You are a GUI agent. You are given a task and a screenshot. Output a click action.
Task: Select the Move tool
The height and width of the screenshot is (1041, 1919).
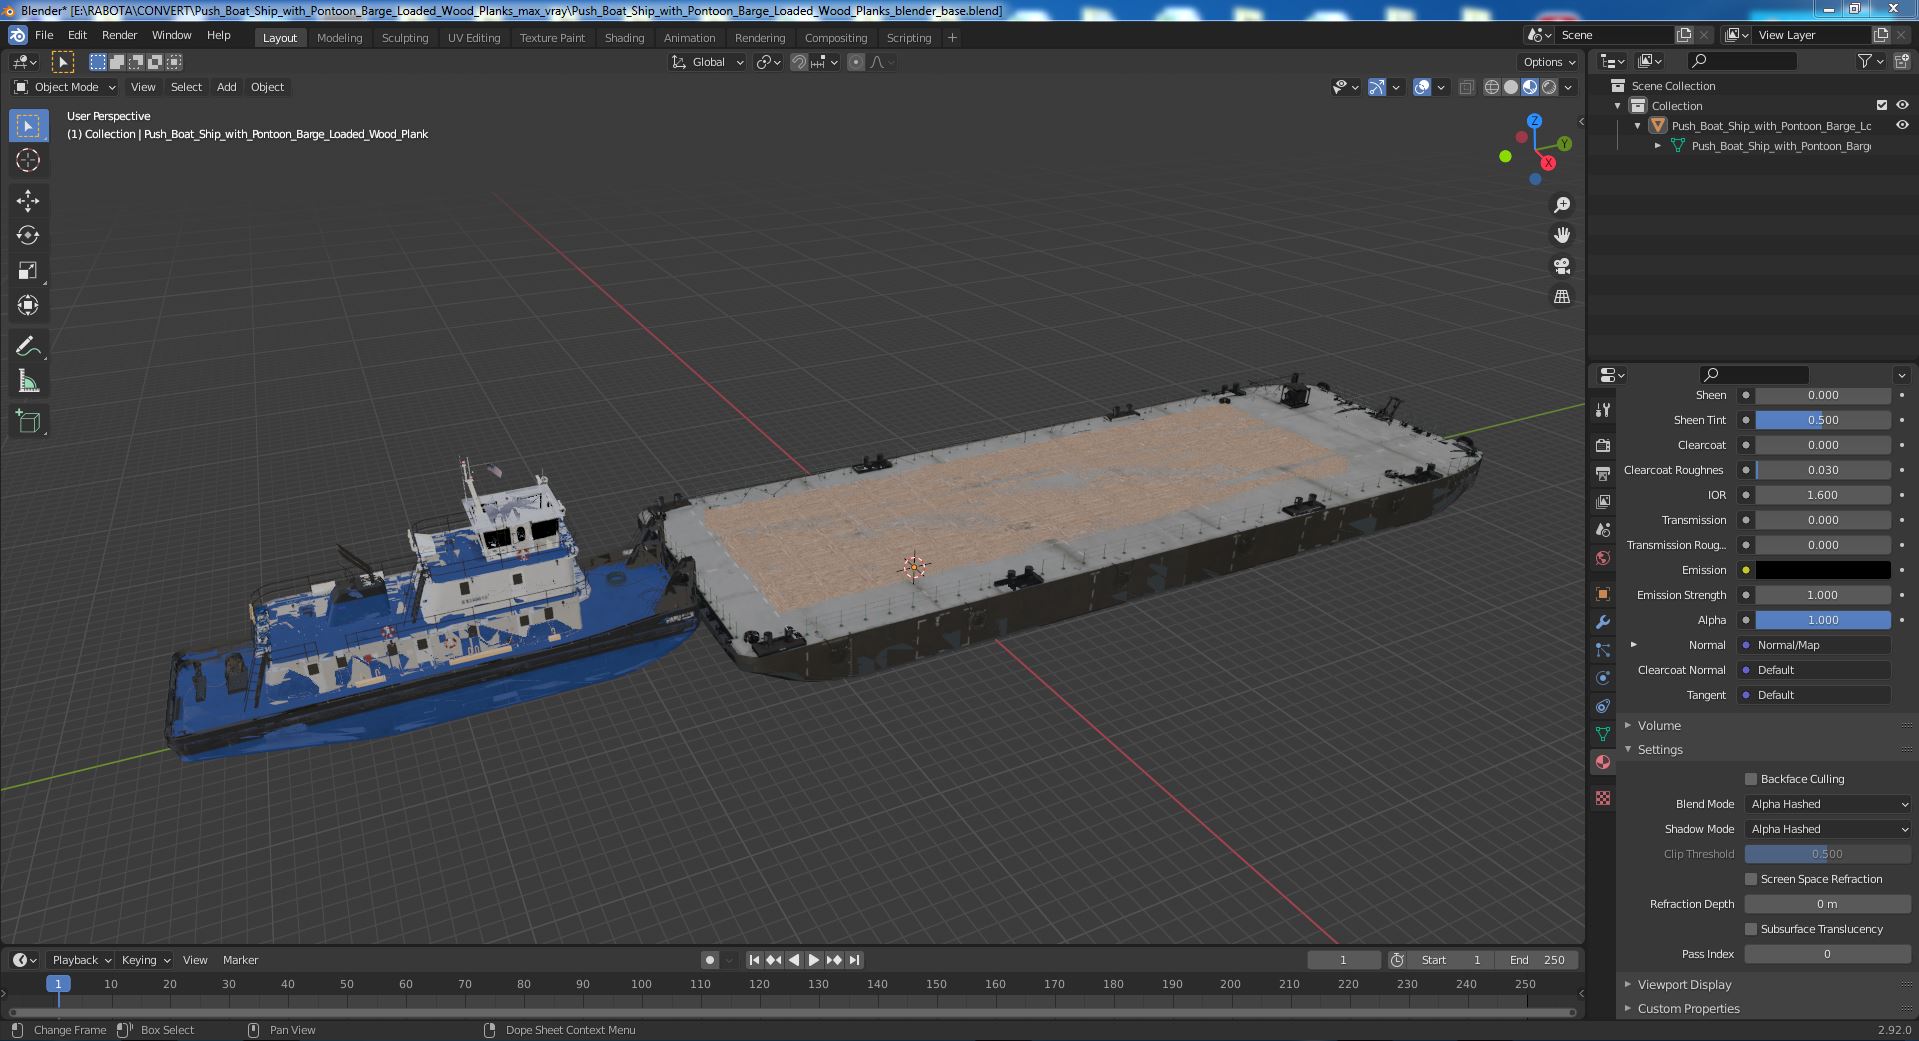click(28, 200)
